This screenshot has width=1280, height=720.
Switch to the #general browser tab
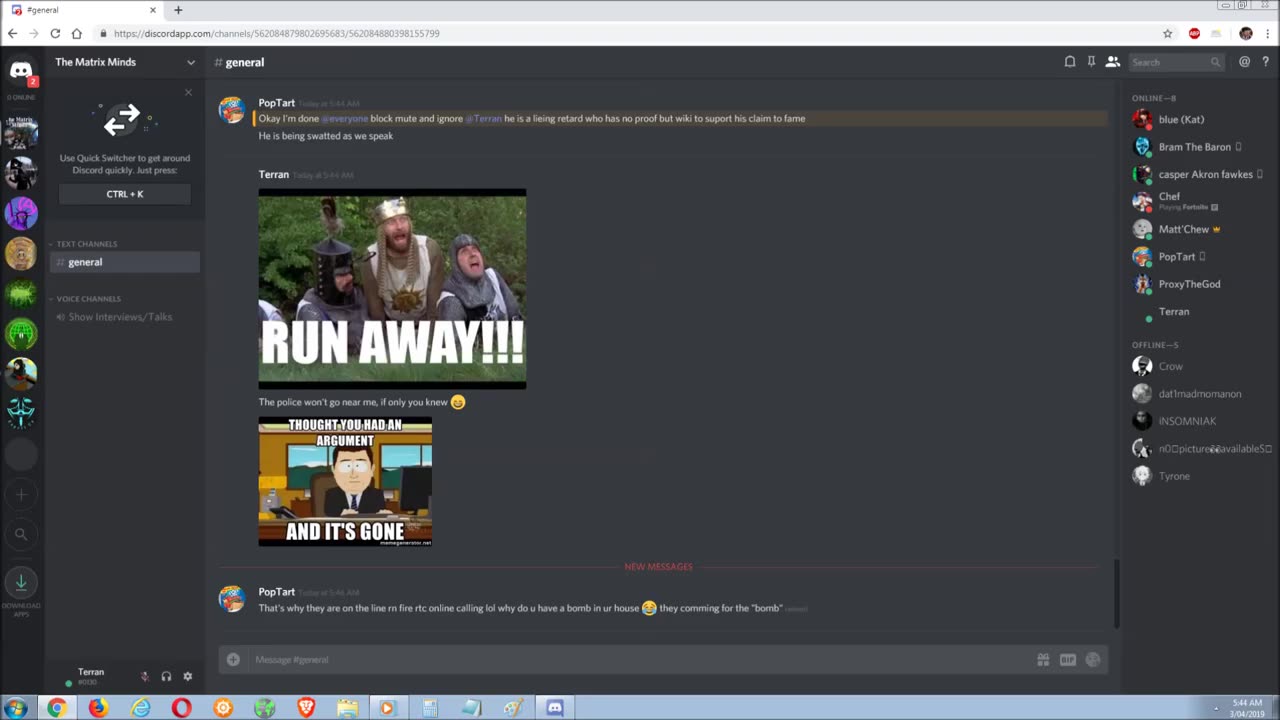pos(84,10)
